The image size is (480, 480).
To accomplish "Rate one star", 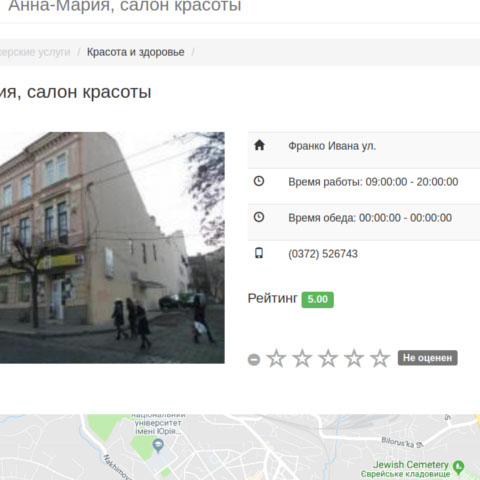I will 276,358.
